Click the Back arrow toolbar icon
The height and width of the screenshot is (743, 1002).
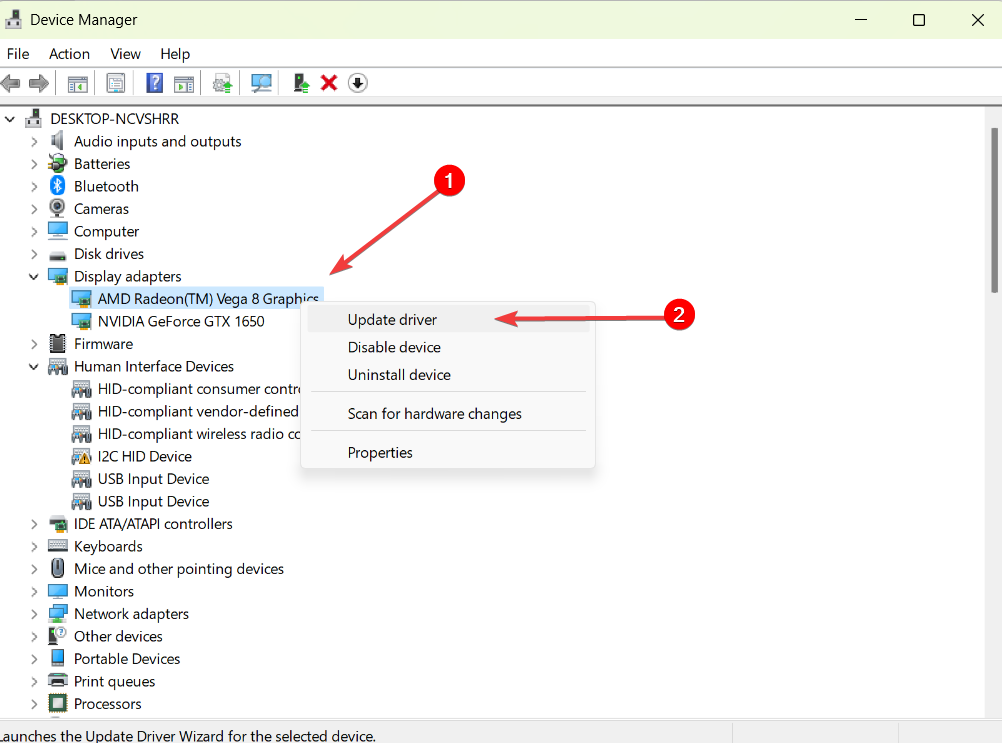tap(11, 83)
